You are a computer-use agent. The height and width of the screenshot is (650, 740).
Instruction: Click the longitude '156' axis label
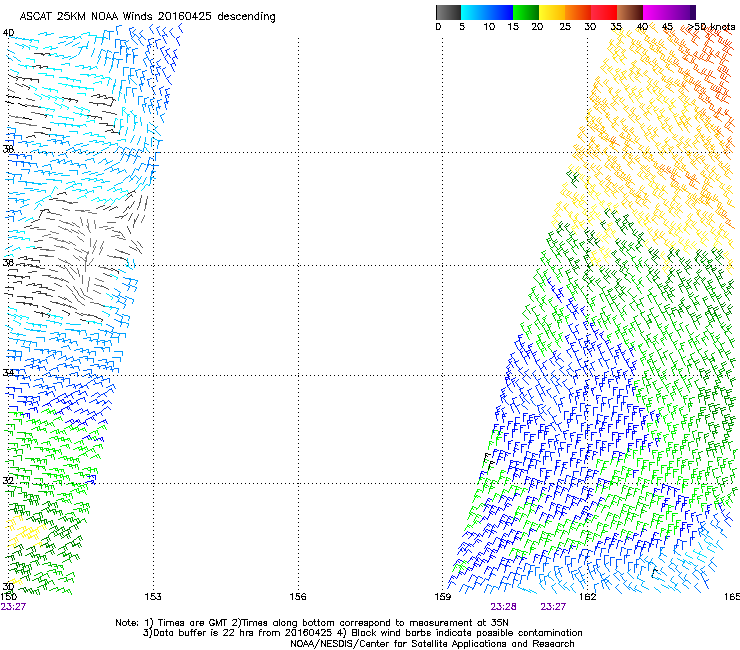coord(298,597)
